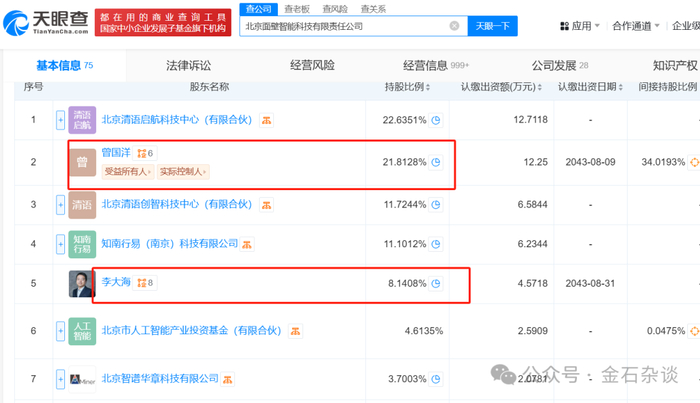Clear the company search box text

[454, 26]
